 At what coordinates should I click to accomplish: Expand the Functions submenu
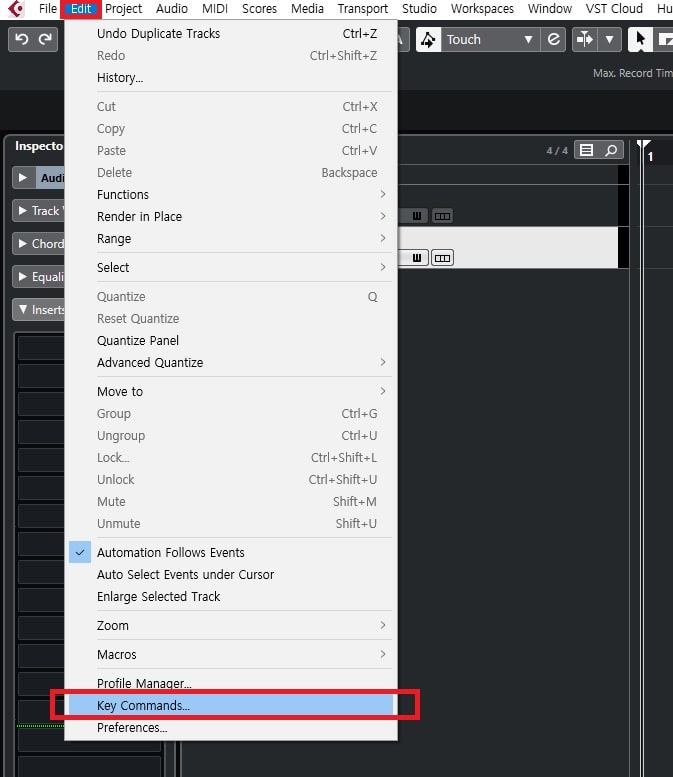(231, 194)
